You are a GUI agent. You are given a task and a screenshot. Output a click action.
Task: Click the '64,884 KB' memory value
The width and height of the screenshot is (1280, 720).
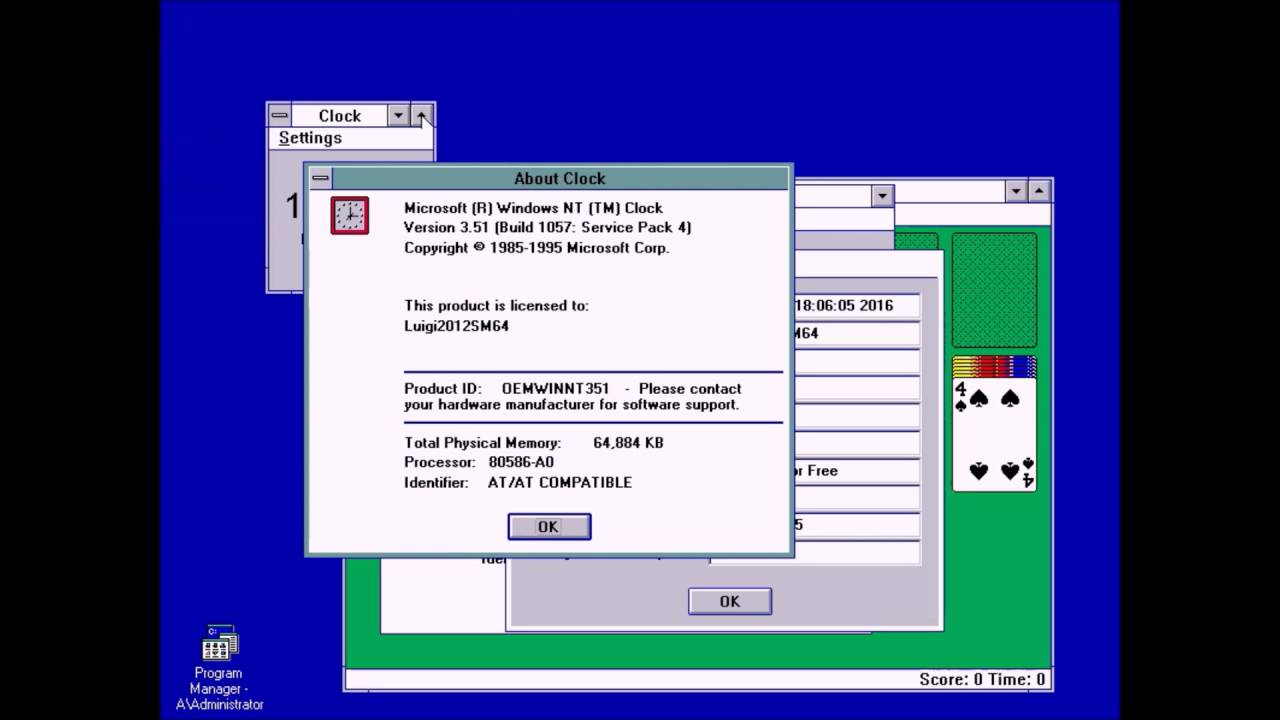click(628, 442)
